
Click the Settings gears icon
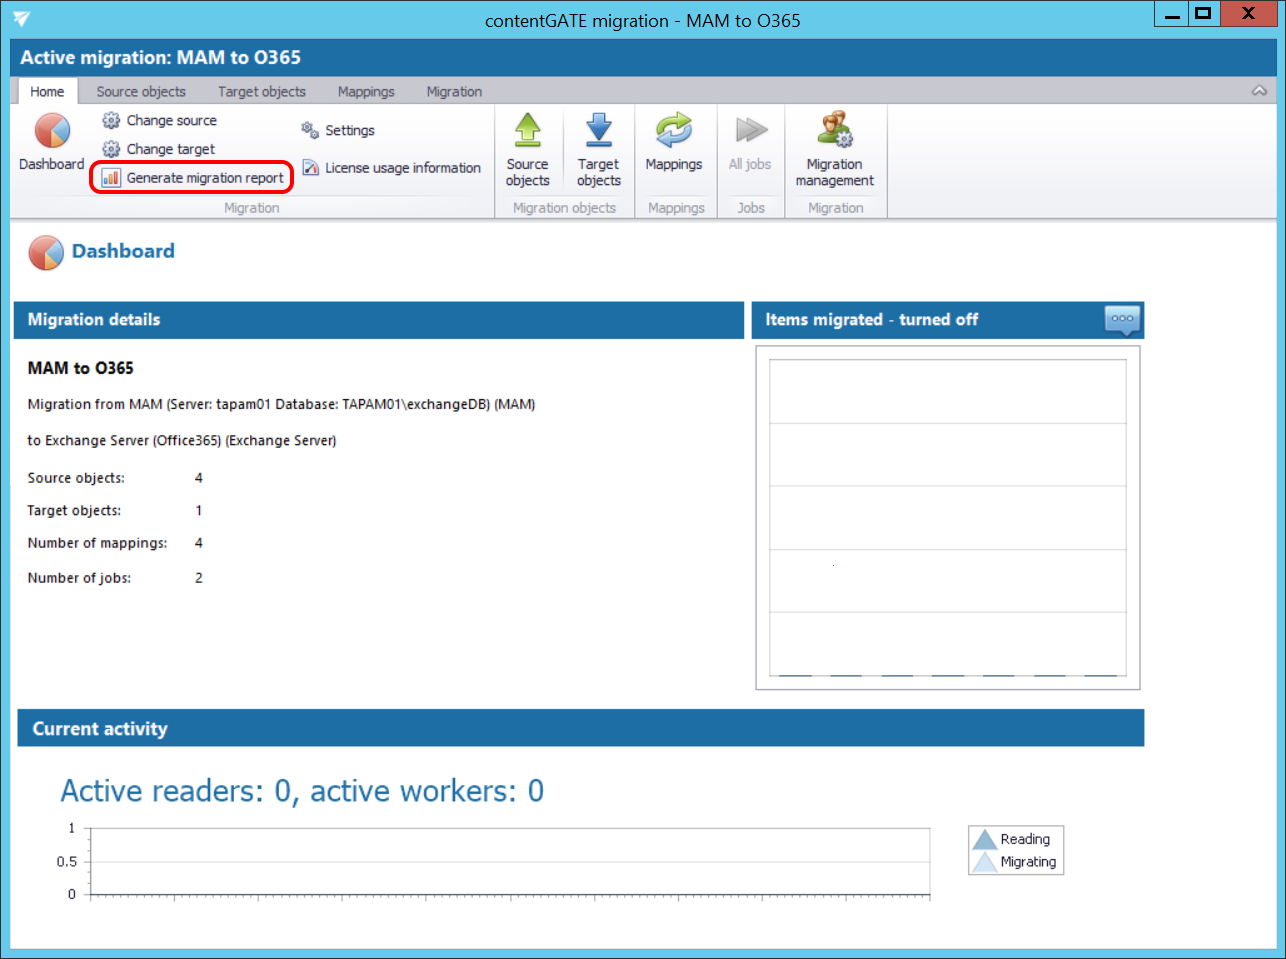310,130
